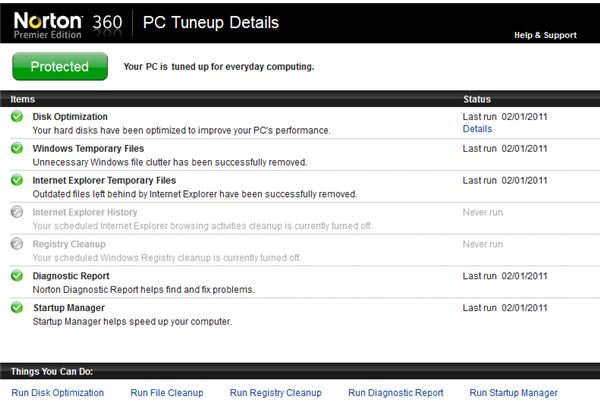The image size is (600, 401).
Task: Click the Last run date for Diagnostic Report
Action: tap(505, 276)
